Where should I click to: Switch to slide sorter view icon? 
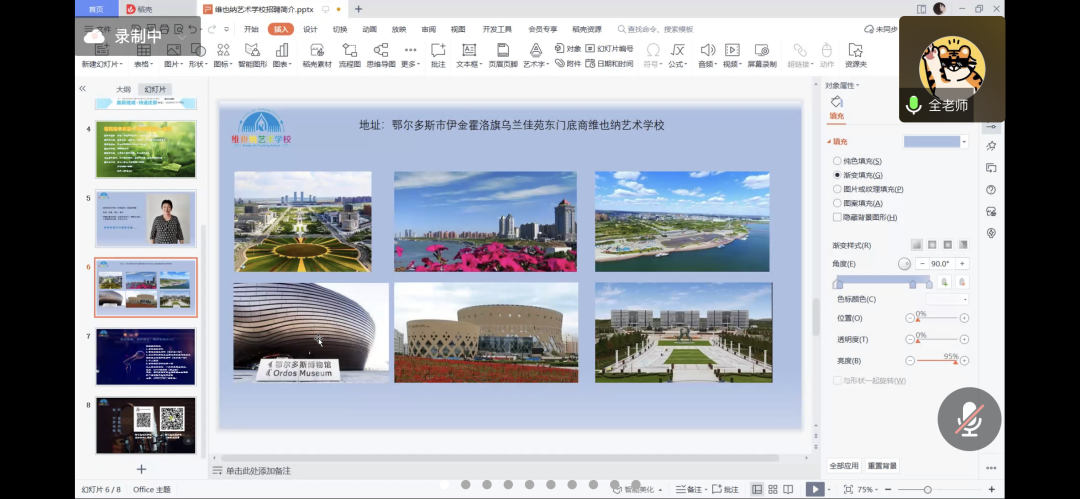pos(773,489)
